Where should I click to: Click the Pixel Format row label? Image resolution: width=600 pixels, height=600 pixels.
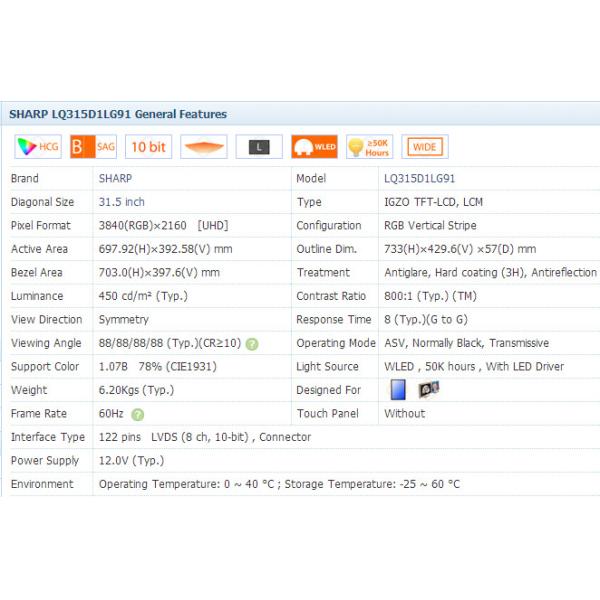coord(41,226)
